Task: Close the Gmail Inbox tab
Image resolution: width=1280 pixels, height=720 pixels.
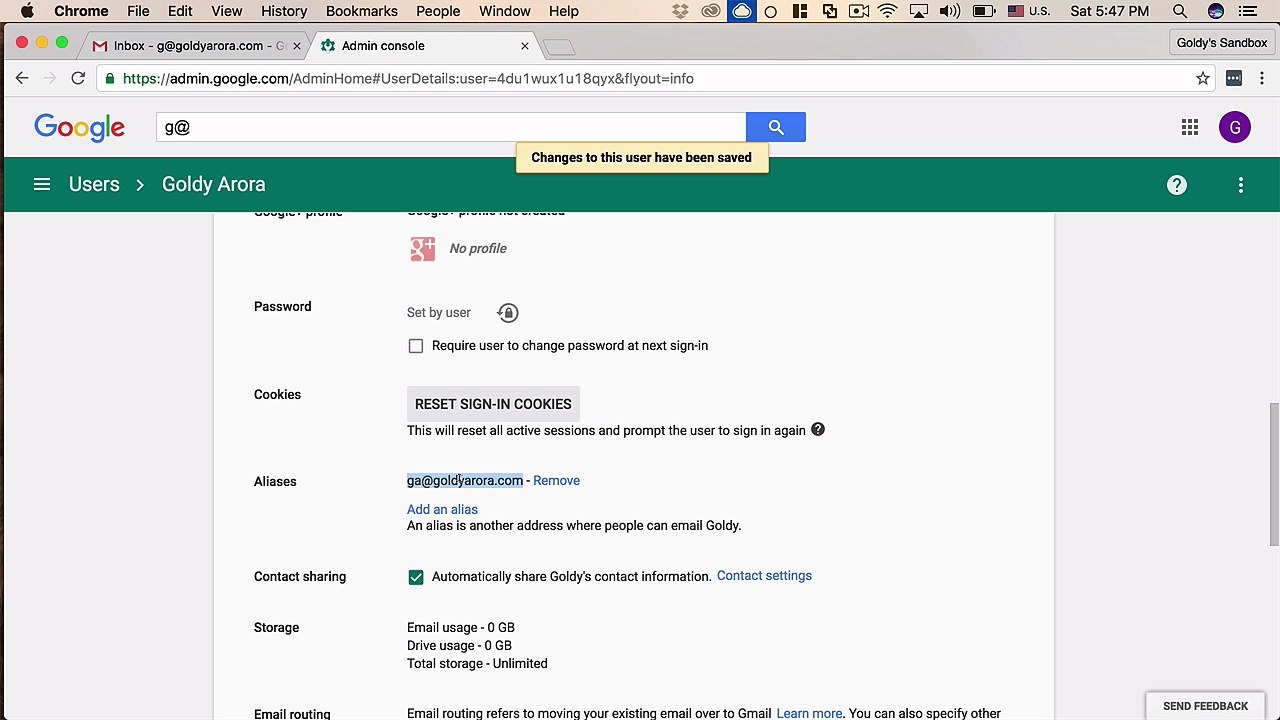Action: [296, 46]
